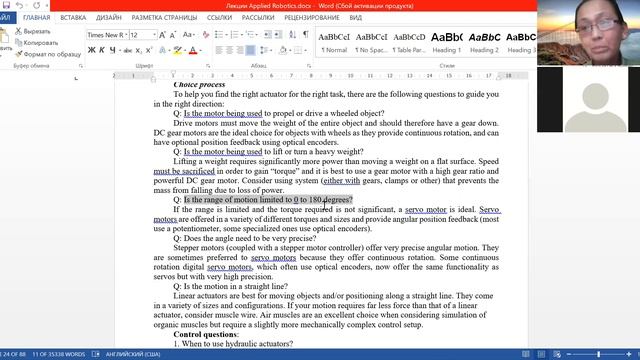Apply text effects glowing A icon
This screenshot has height=360, width=640.
[x=162, y=50]
